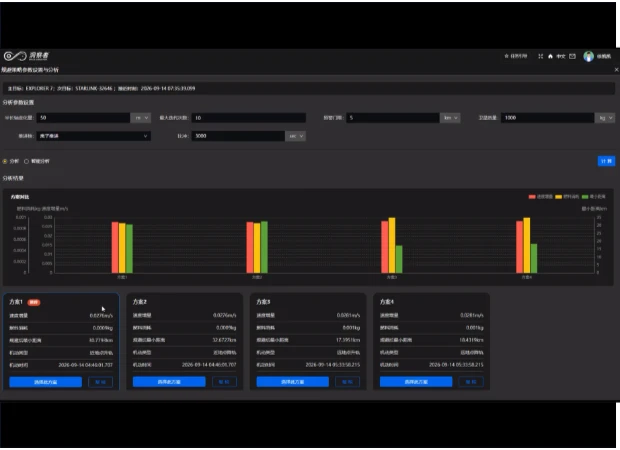
Task: Click the yellow bar of 方案3
Action: pos(392,245)
